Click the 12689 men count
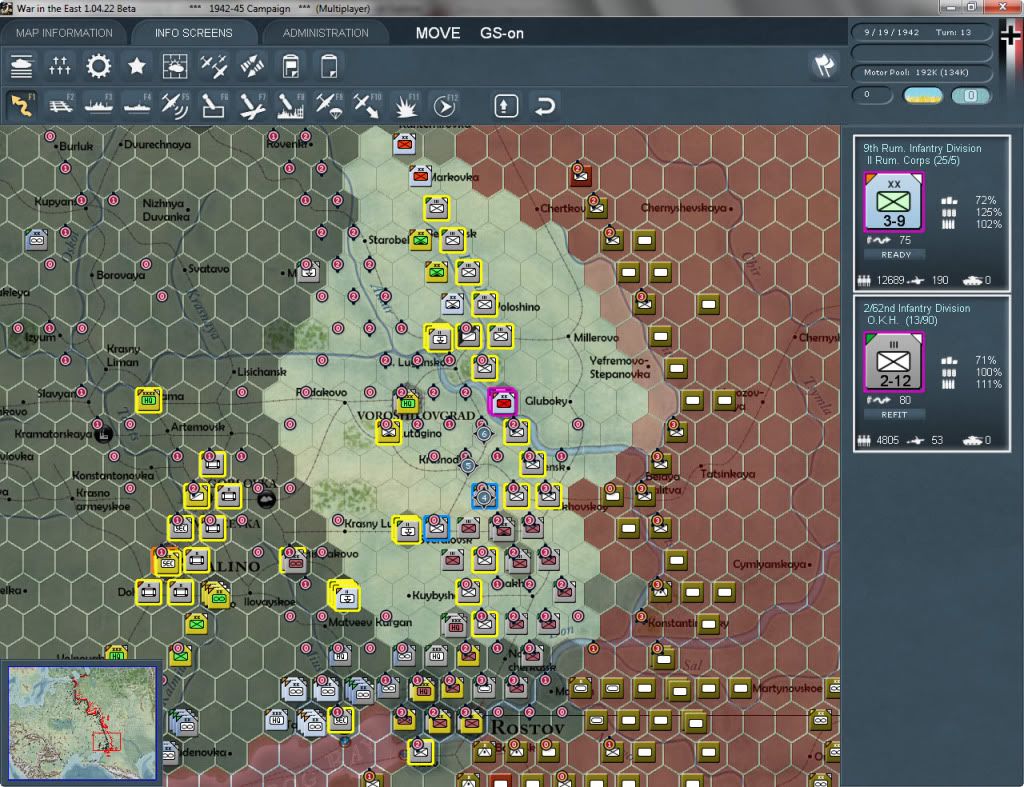 (x=889, y=280)
